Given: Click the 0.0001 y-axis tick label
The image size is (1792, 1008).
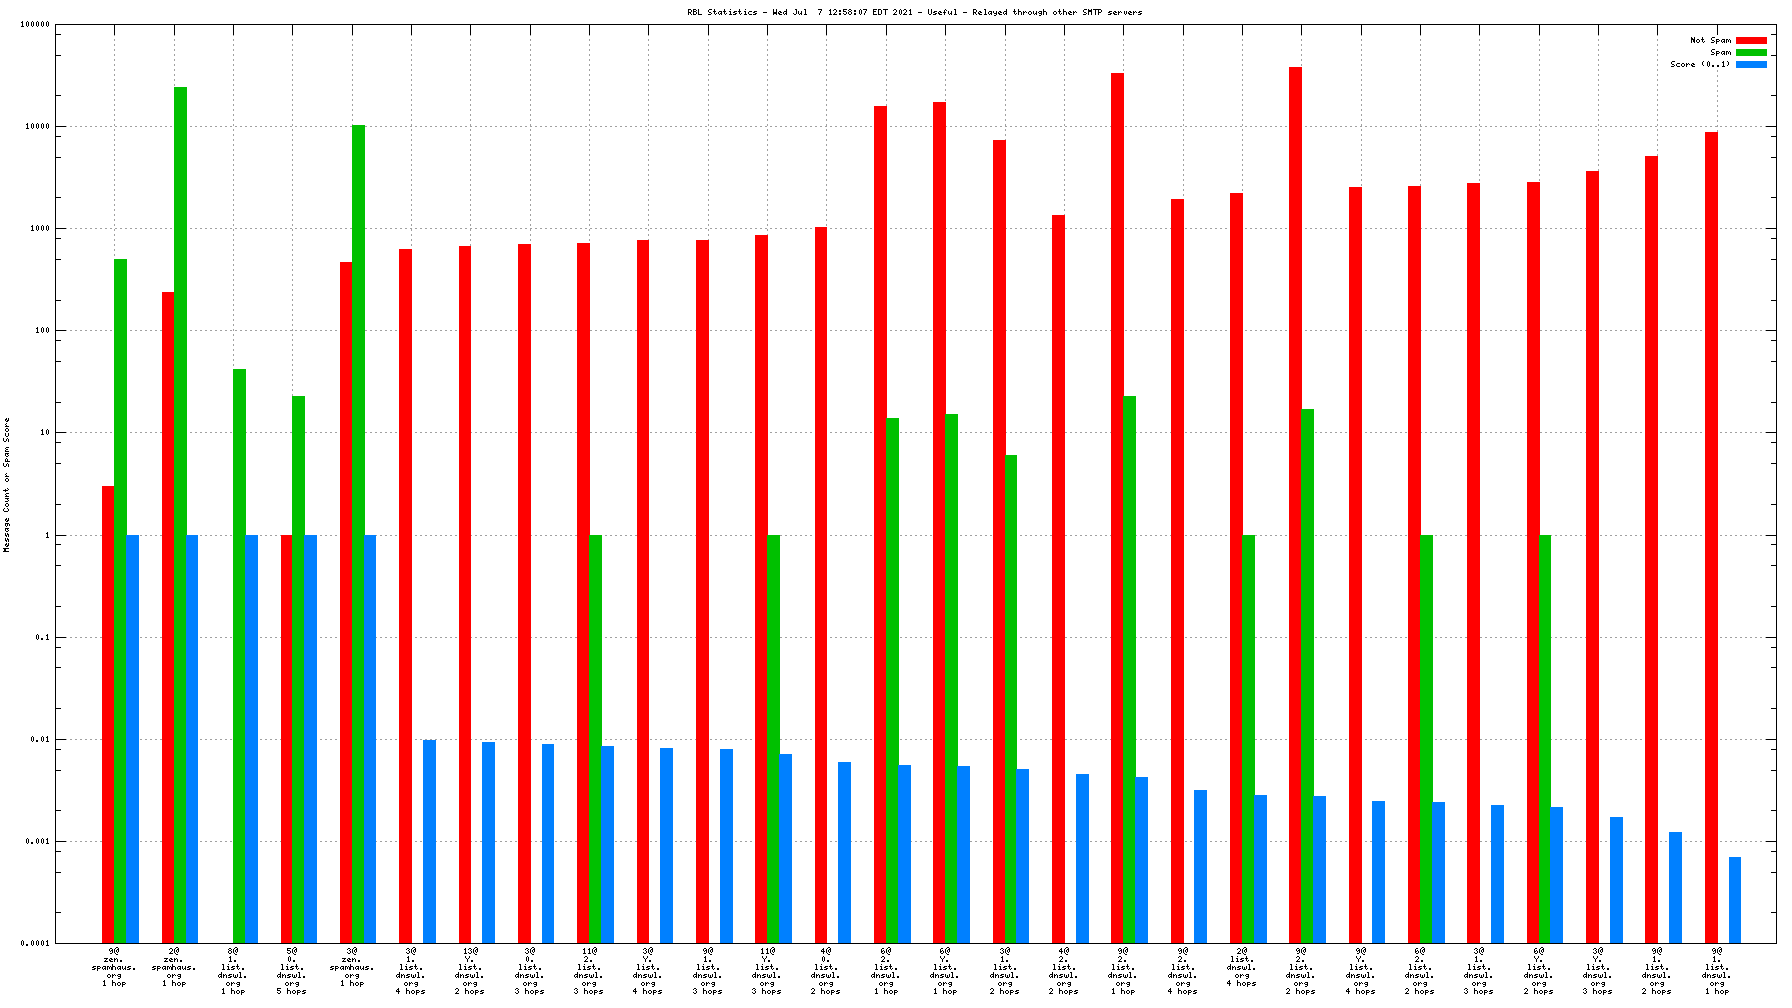Looking at the screenshot, I should tap(35, 943).
